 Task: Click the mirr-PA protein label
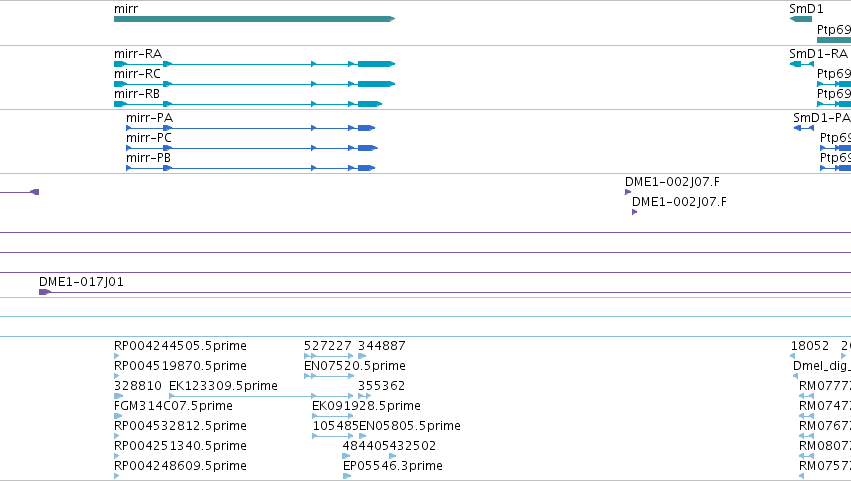pos(149,118)
